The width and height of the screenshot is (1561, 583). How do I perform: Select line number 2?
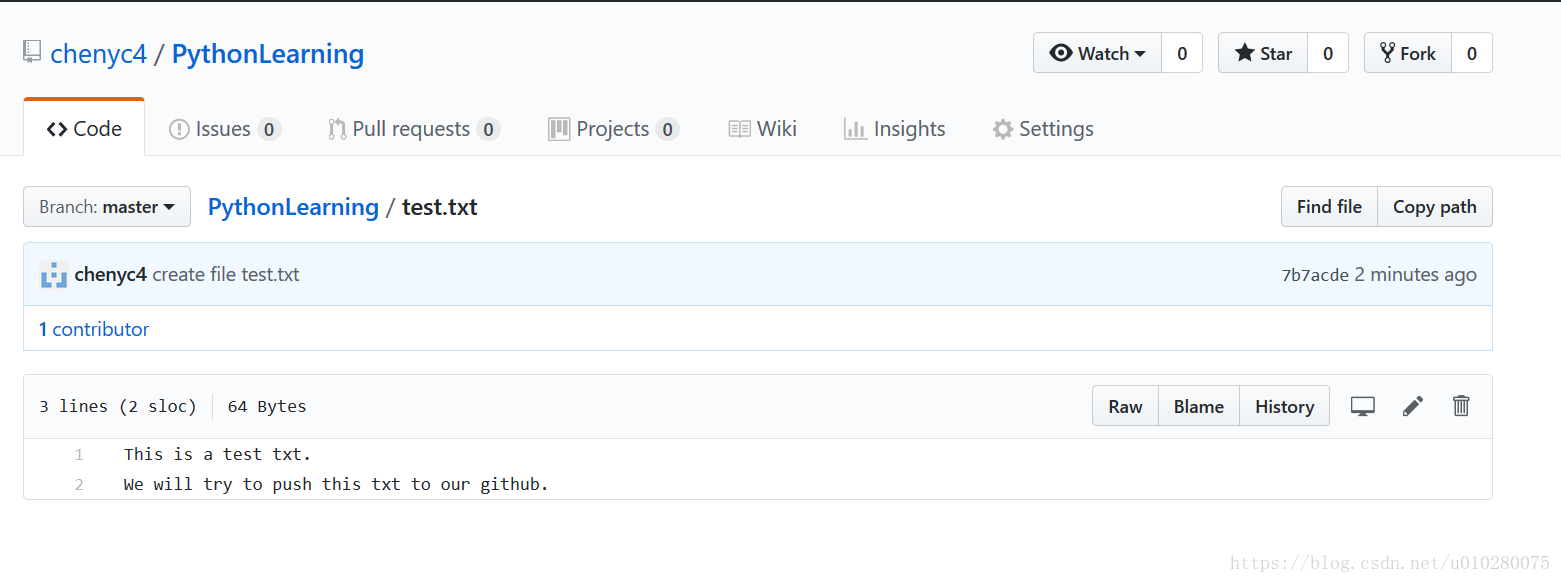[x=78, y=484]
